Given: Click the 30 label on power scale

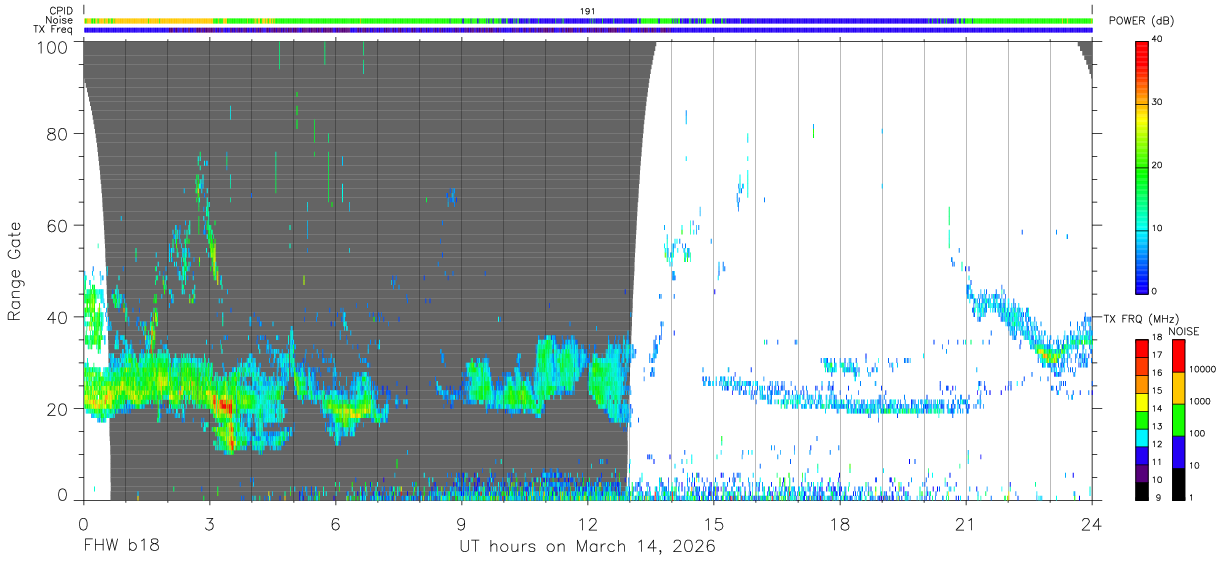Looking at the screenshot, I should click(1157, 102).
